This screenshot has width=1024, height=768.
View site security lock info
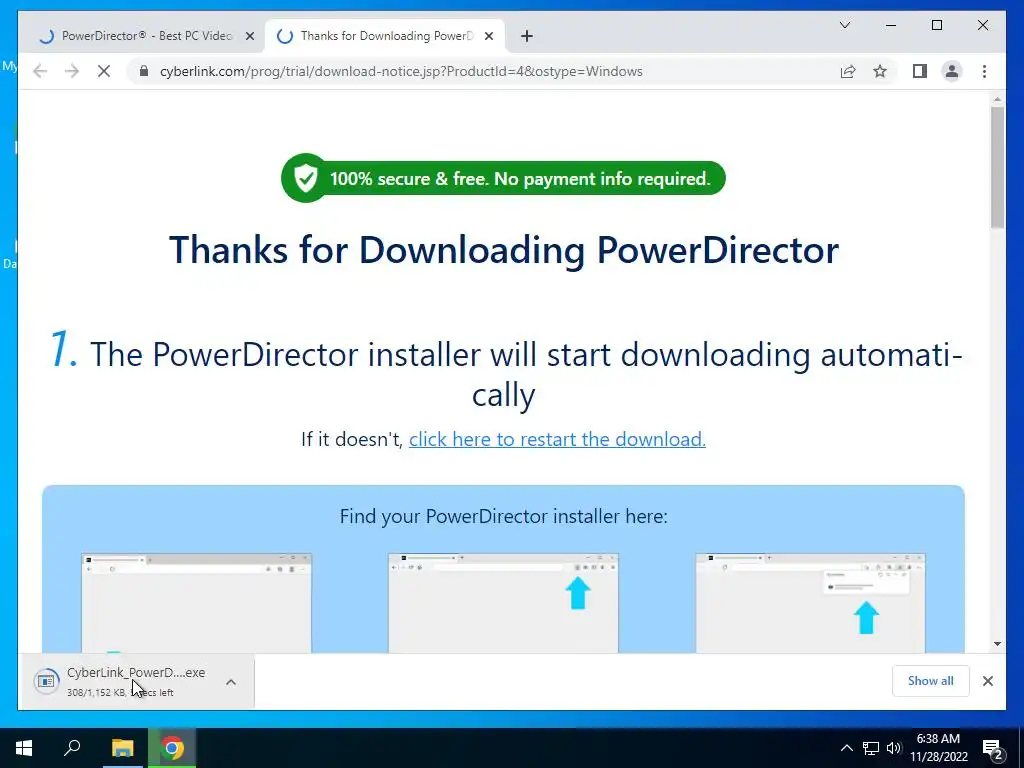[144, 71]
